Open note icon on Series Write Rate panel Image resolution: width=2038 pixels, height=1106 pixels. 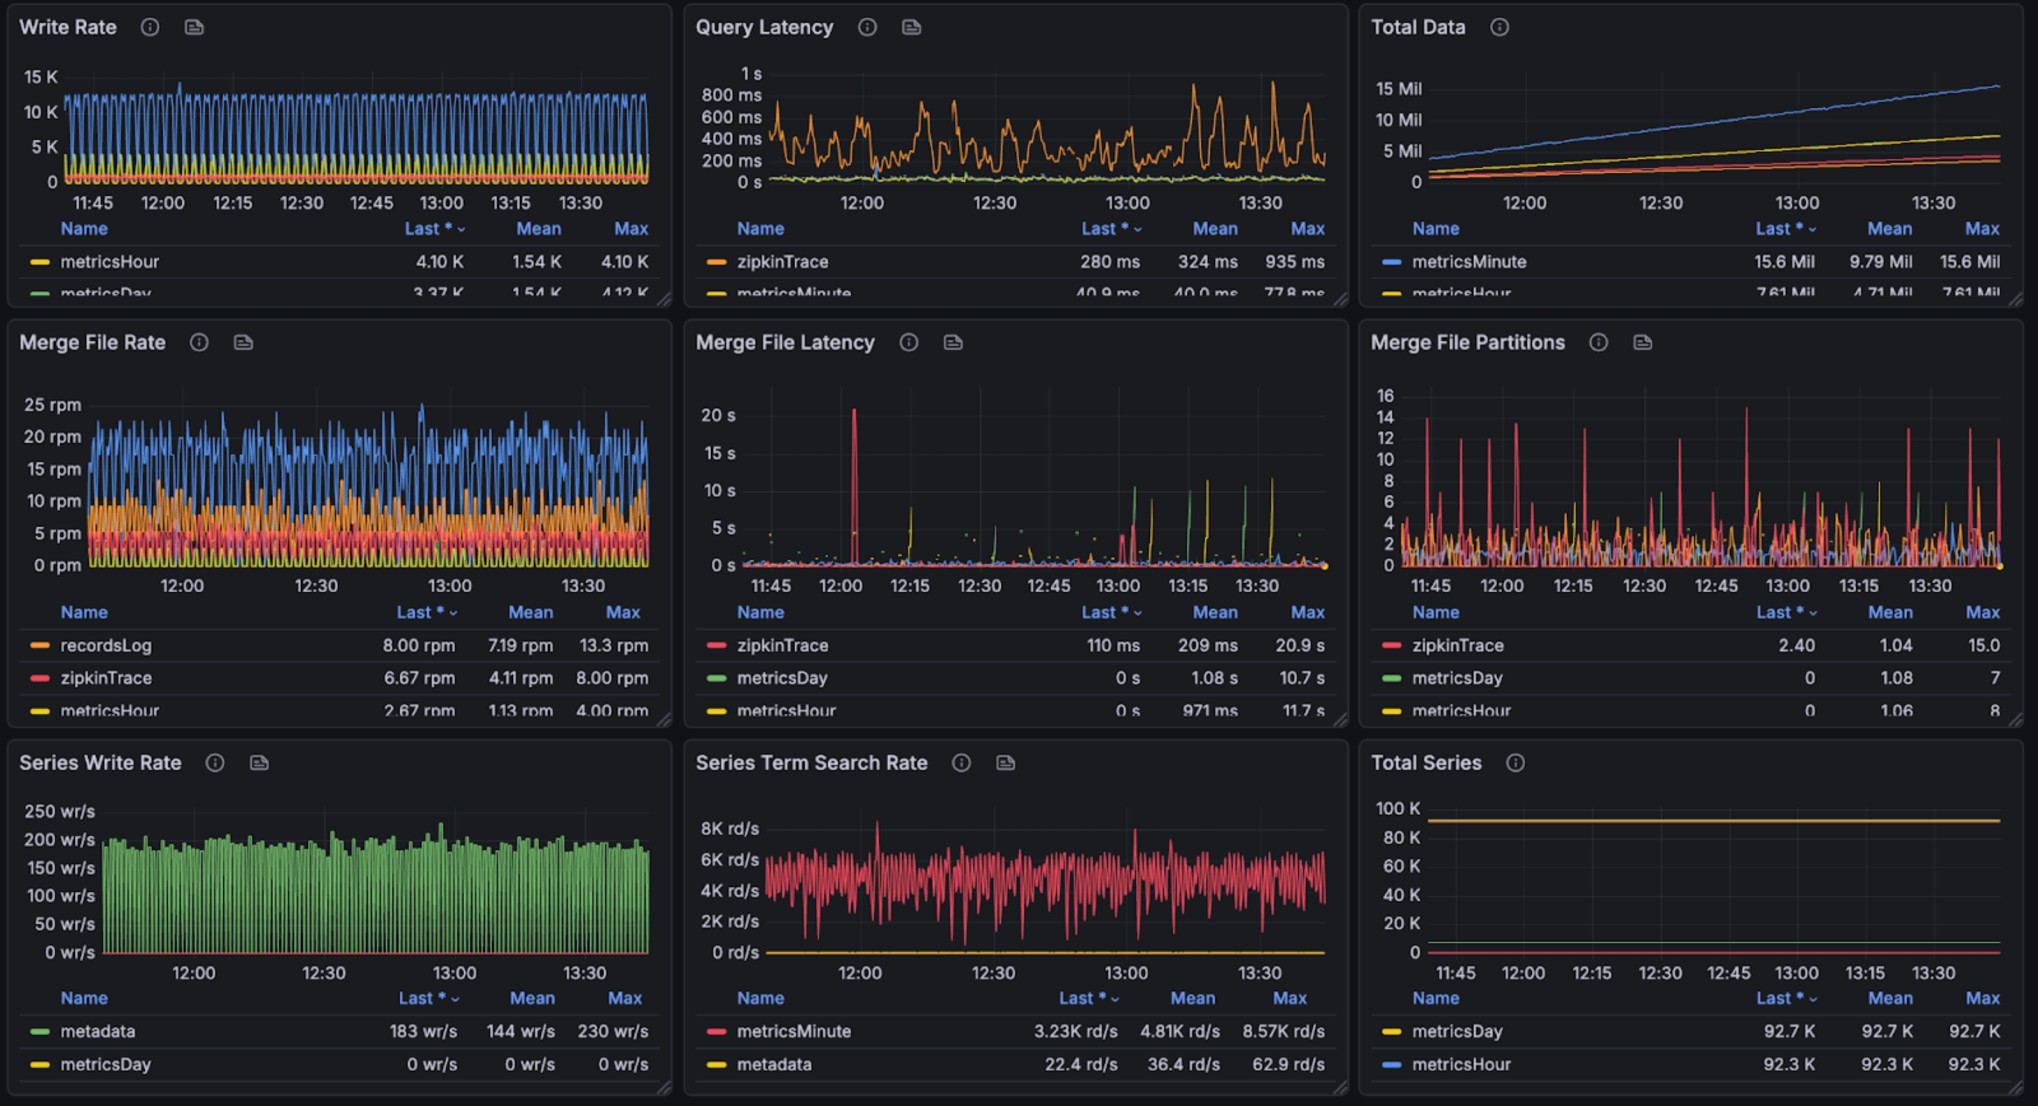pyautogui.click(x=259, y=763)
